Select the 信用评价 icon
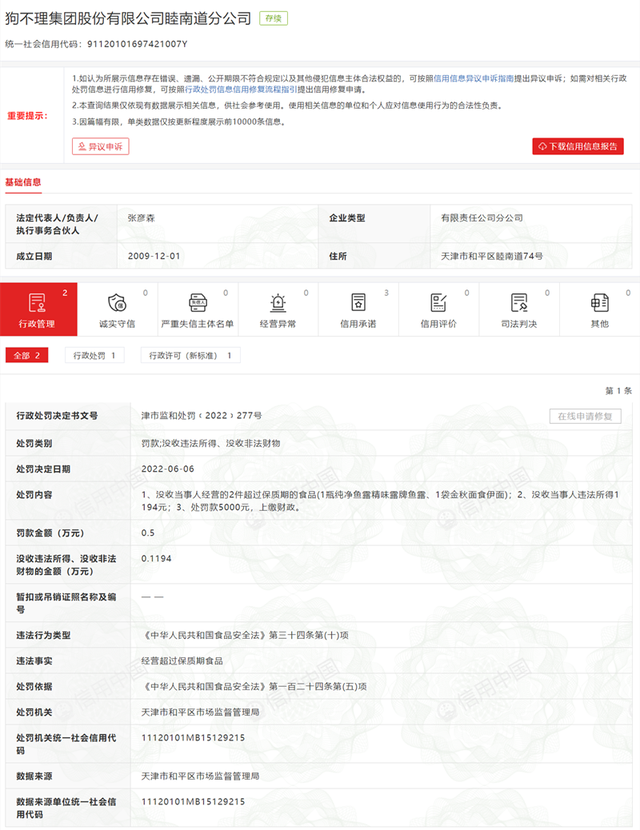The width and height of the screenshot is (640, 830). pyautogui.click(x=438, y=303)
